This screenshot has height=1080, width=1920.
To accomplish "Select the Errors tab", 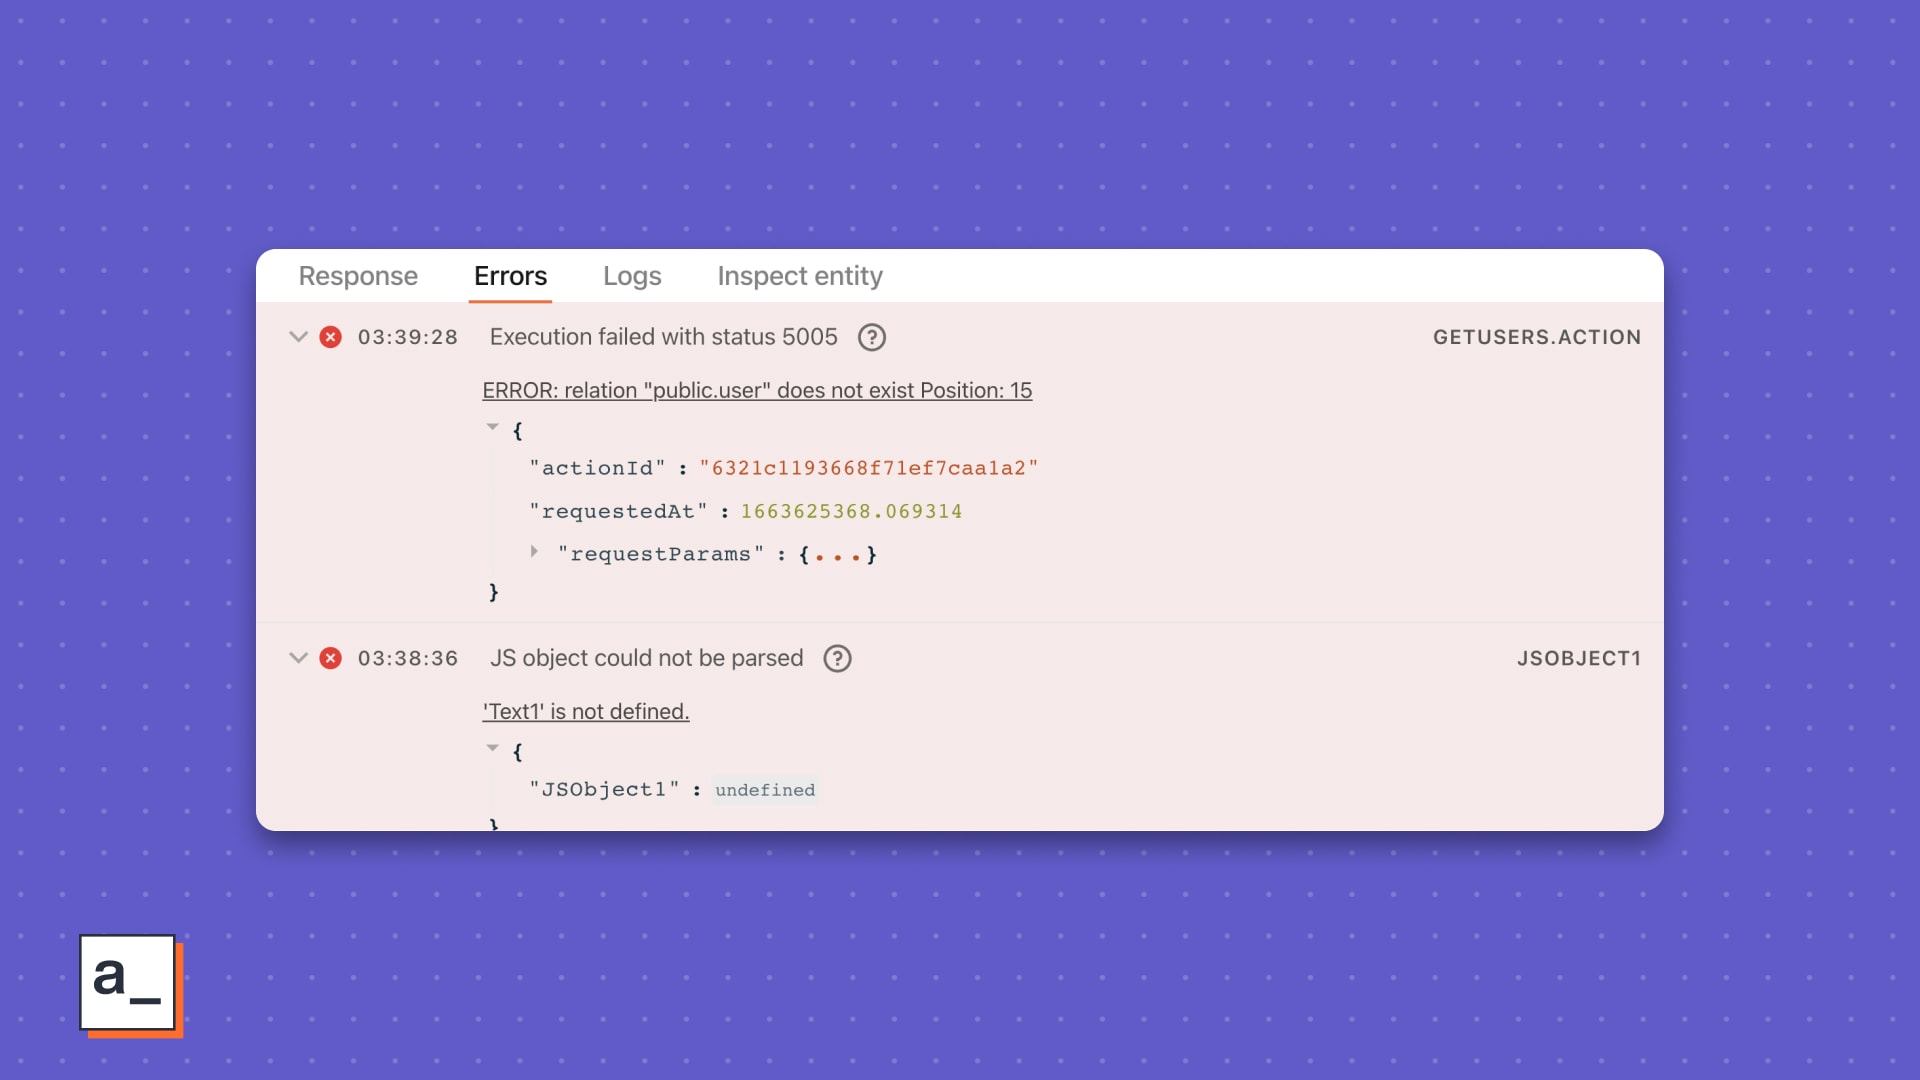I will click(x=510, y=276).
